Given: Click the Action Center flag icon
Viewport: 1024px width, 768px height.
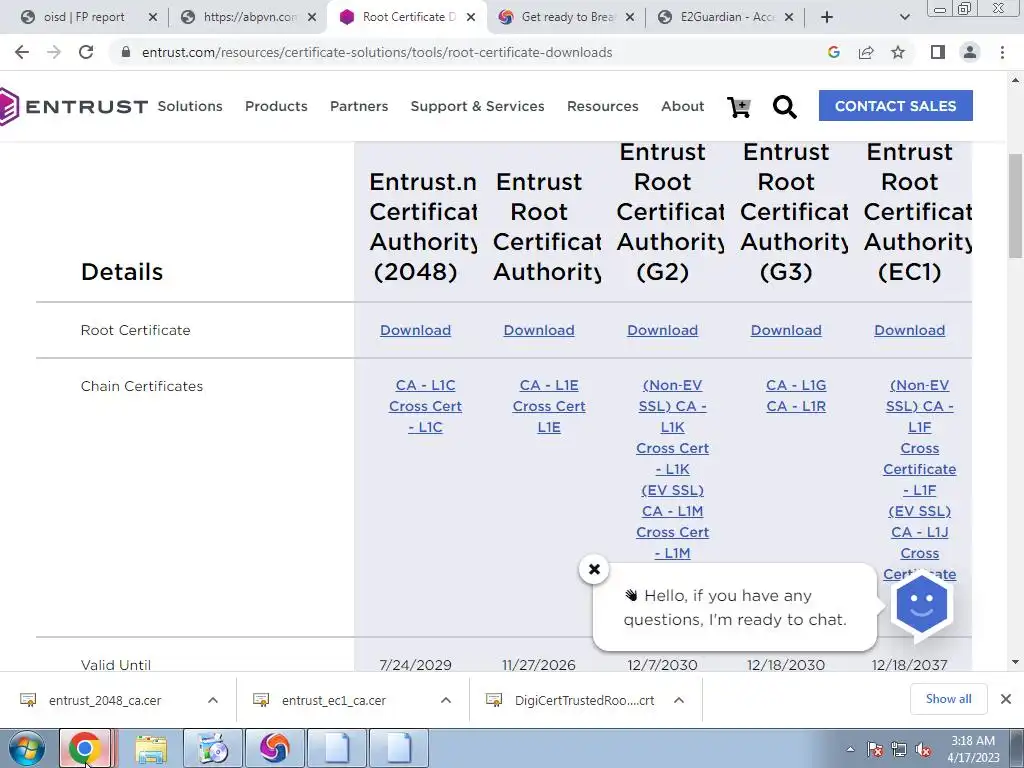Looking at the screenshot, I should click(x=874, y=749).
